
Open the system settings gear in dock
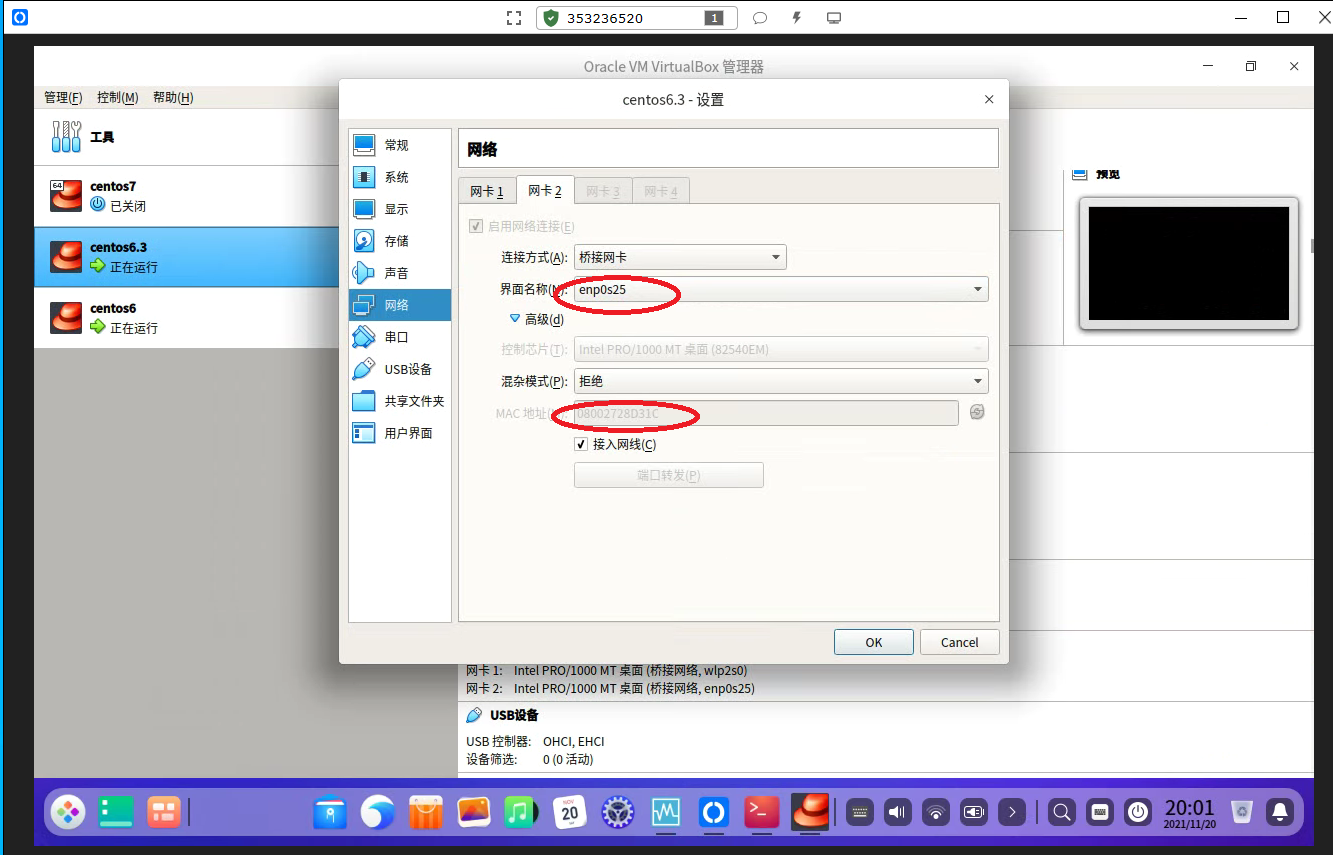[618, 812]
